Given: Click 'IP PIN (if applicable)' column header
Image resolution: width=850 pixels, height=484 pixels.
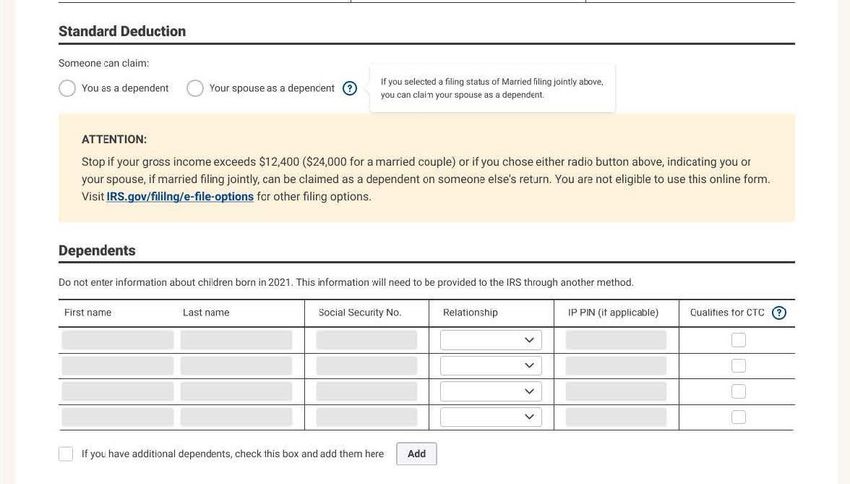Looking at the screenshot, I should [613, 313].
